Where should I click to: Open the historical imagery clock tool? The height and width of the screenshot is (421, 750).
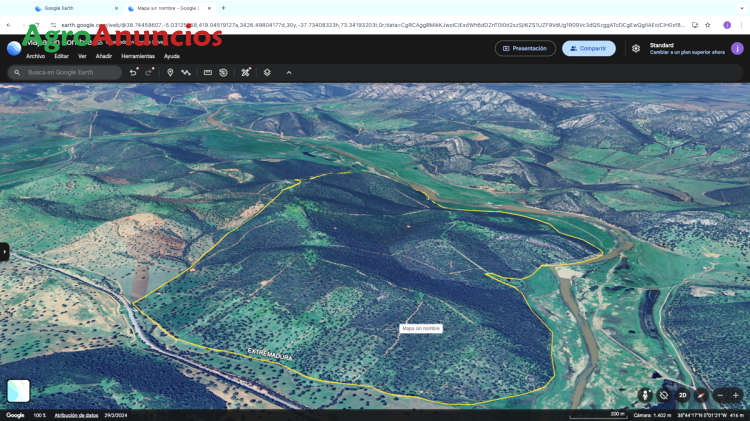pos(223,72)
